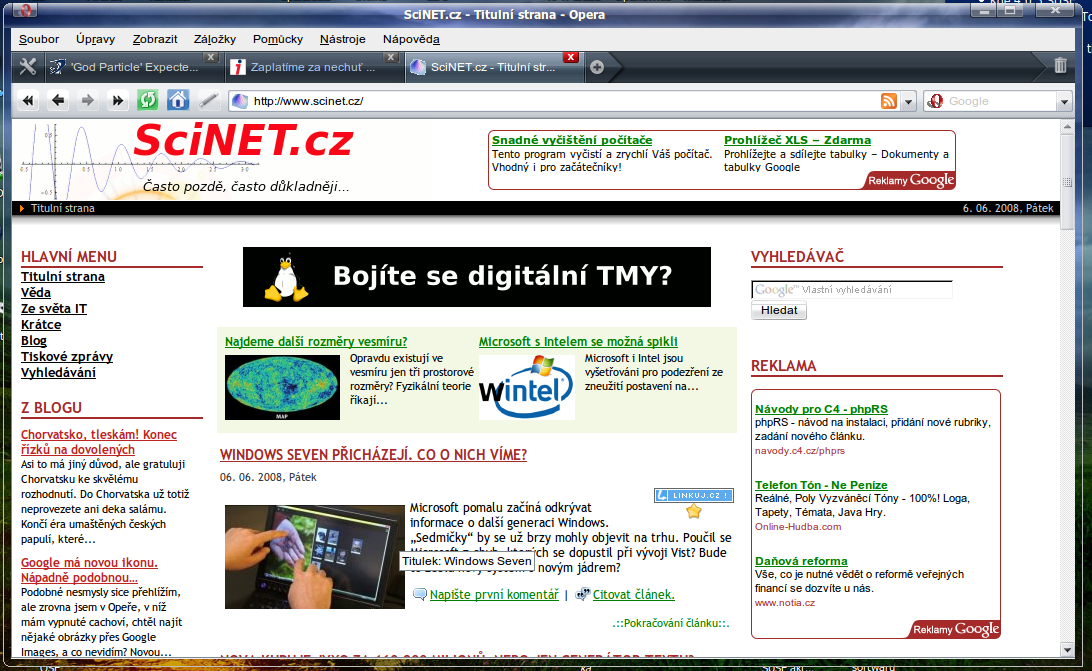This screenshot has width=1092, height=671.
Task: Expand the address bar dropdown
Action: [x=908, y=102]
